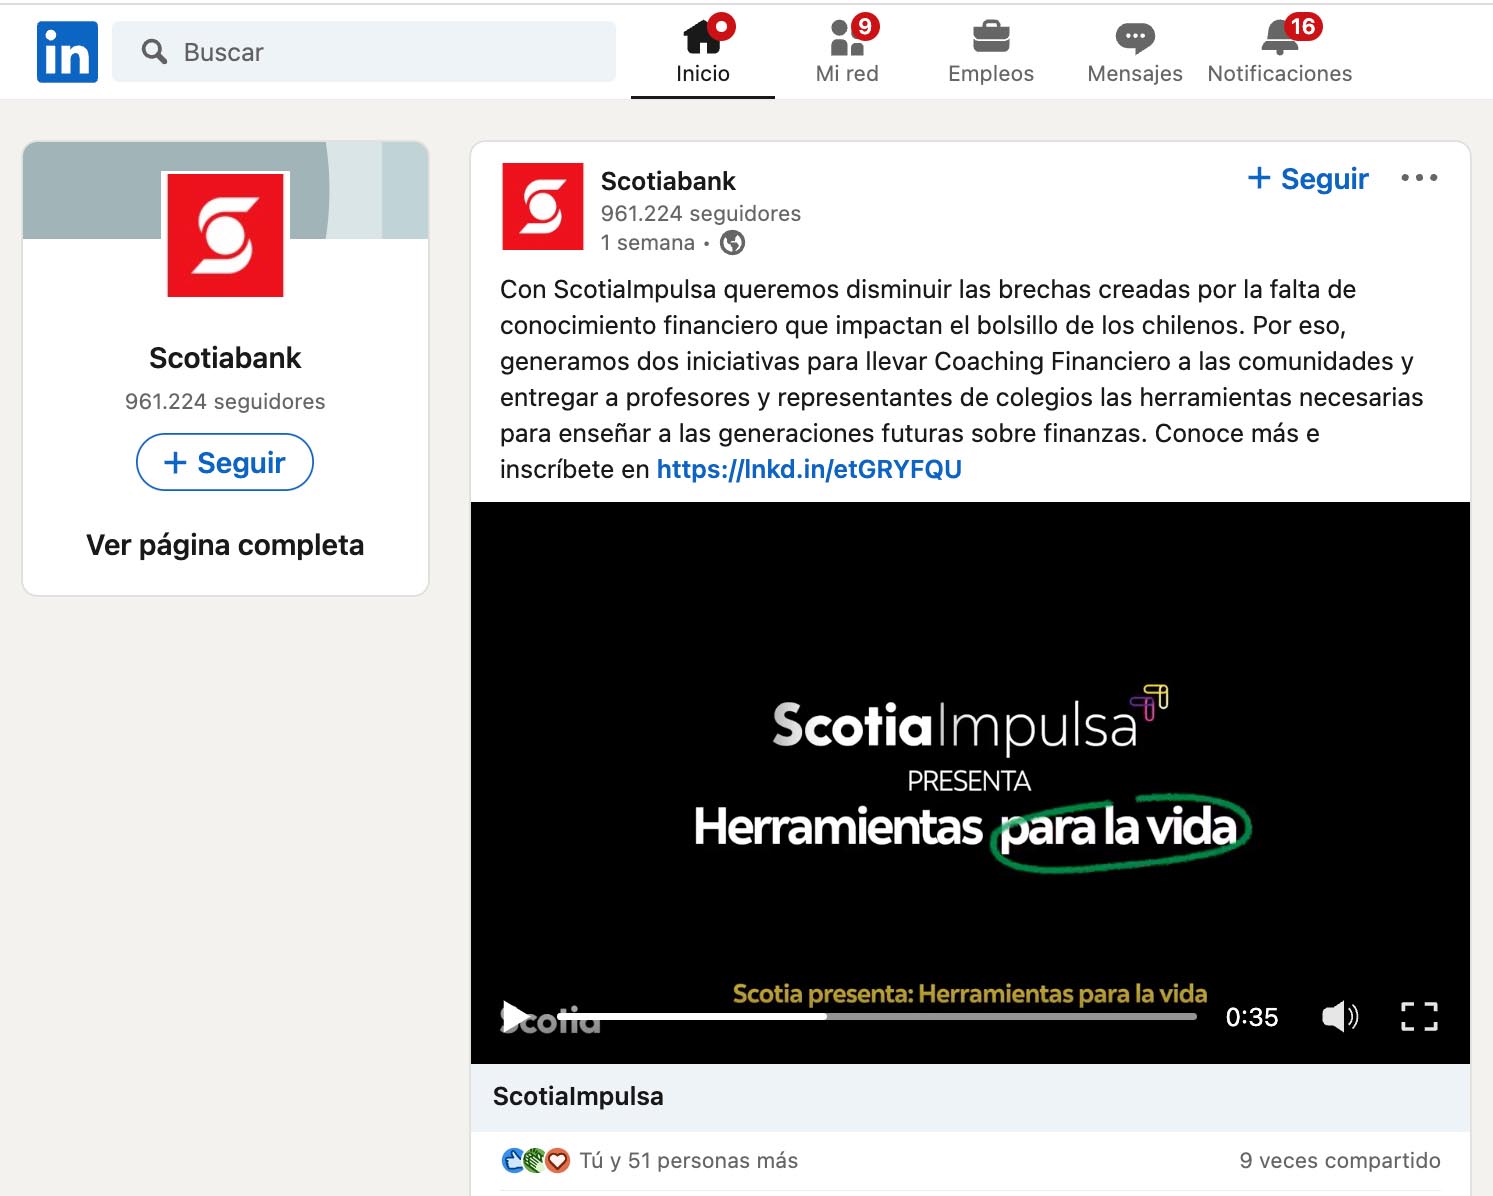The height and width of the screenshot is (1196, 1493).
Task: Open the post's three-dot options menu
Action: point(1418,179)
